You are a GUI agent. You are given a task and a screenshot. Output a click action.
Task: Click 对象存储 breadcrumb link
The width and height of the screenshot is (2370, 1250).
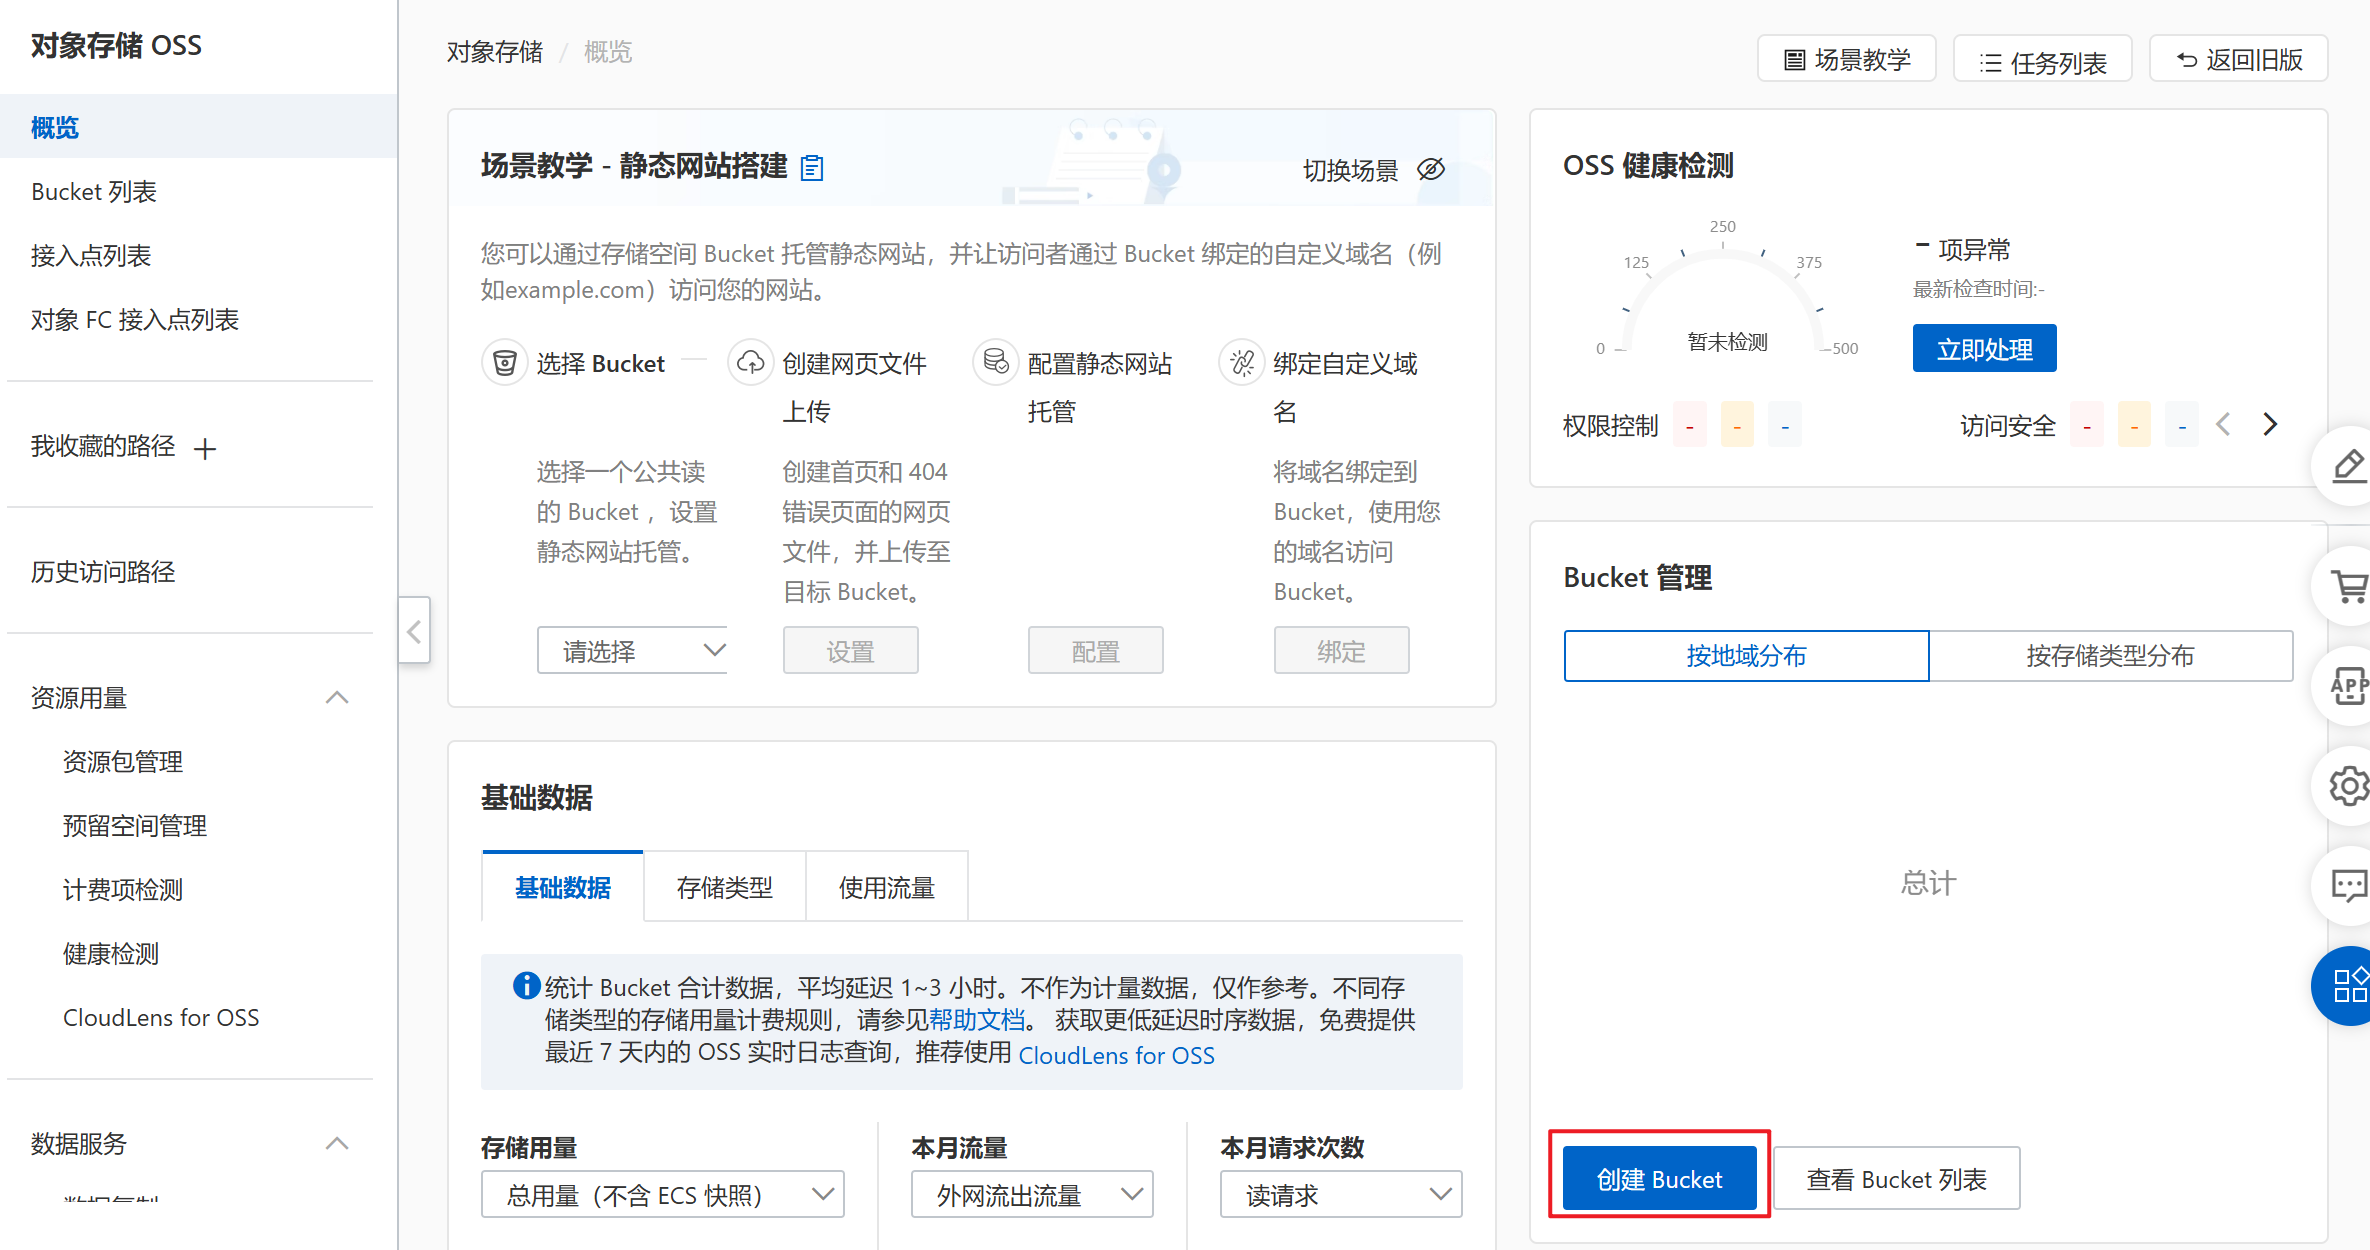click(495, 52)
